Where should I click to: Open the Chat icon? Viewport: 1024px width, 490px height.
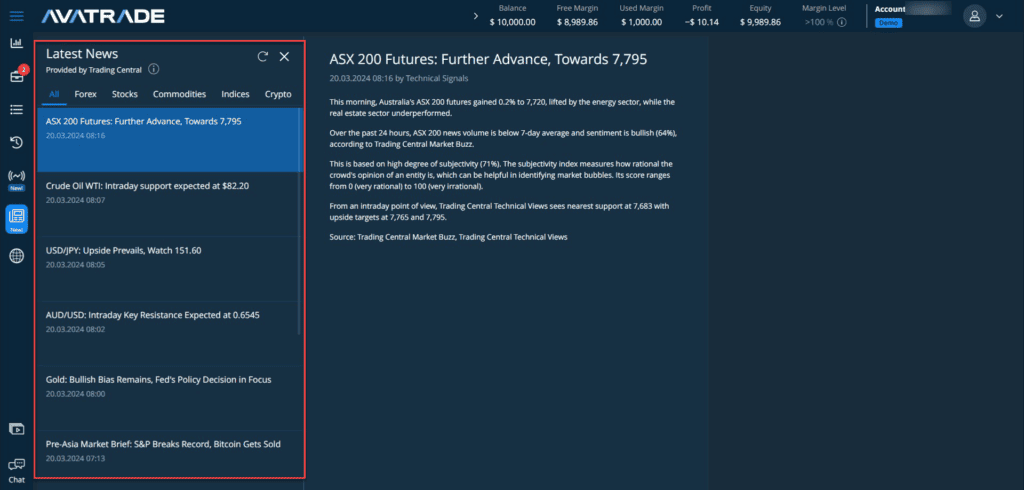(x=16, y=470)
